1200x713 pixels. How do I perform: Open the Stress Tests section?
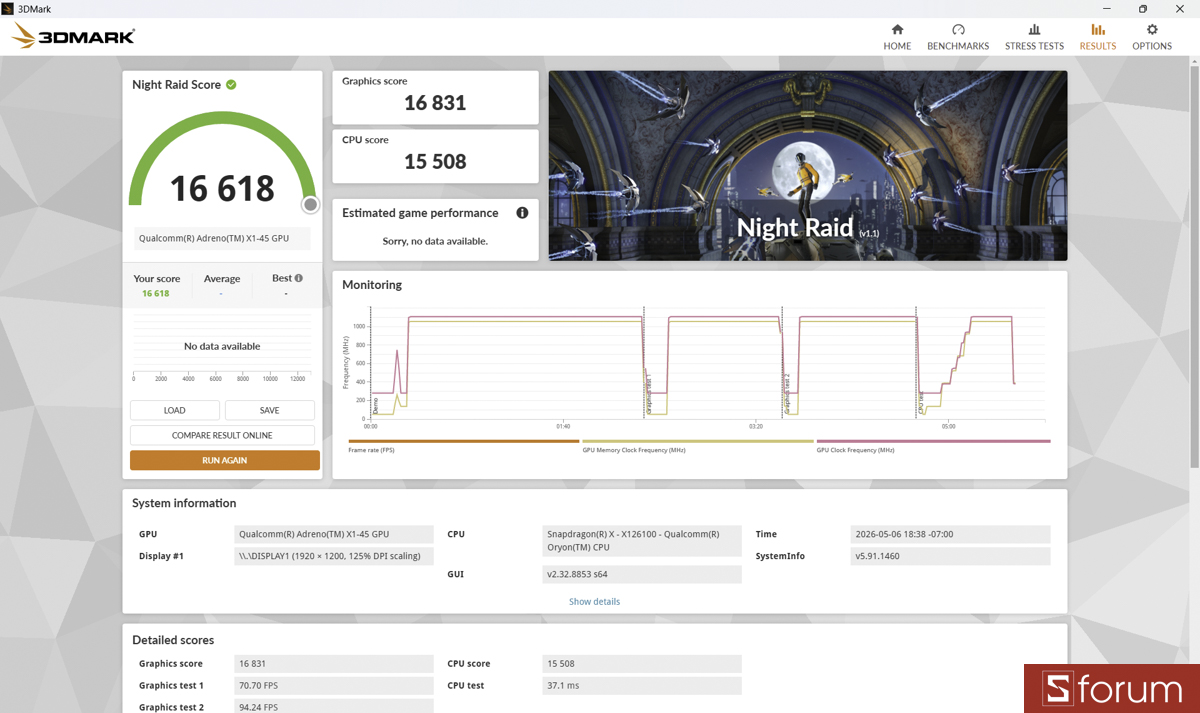point(1034,37)
